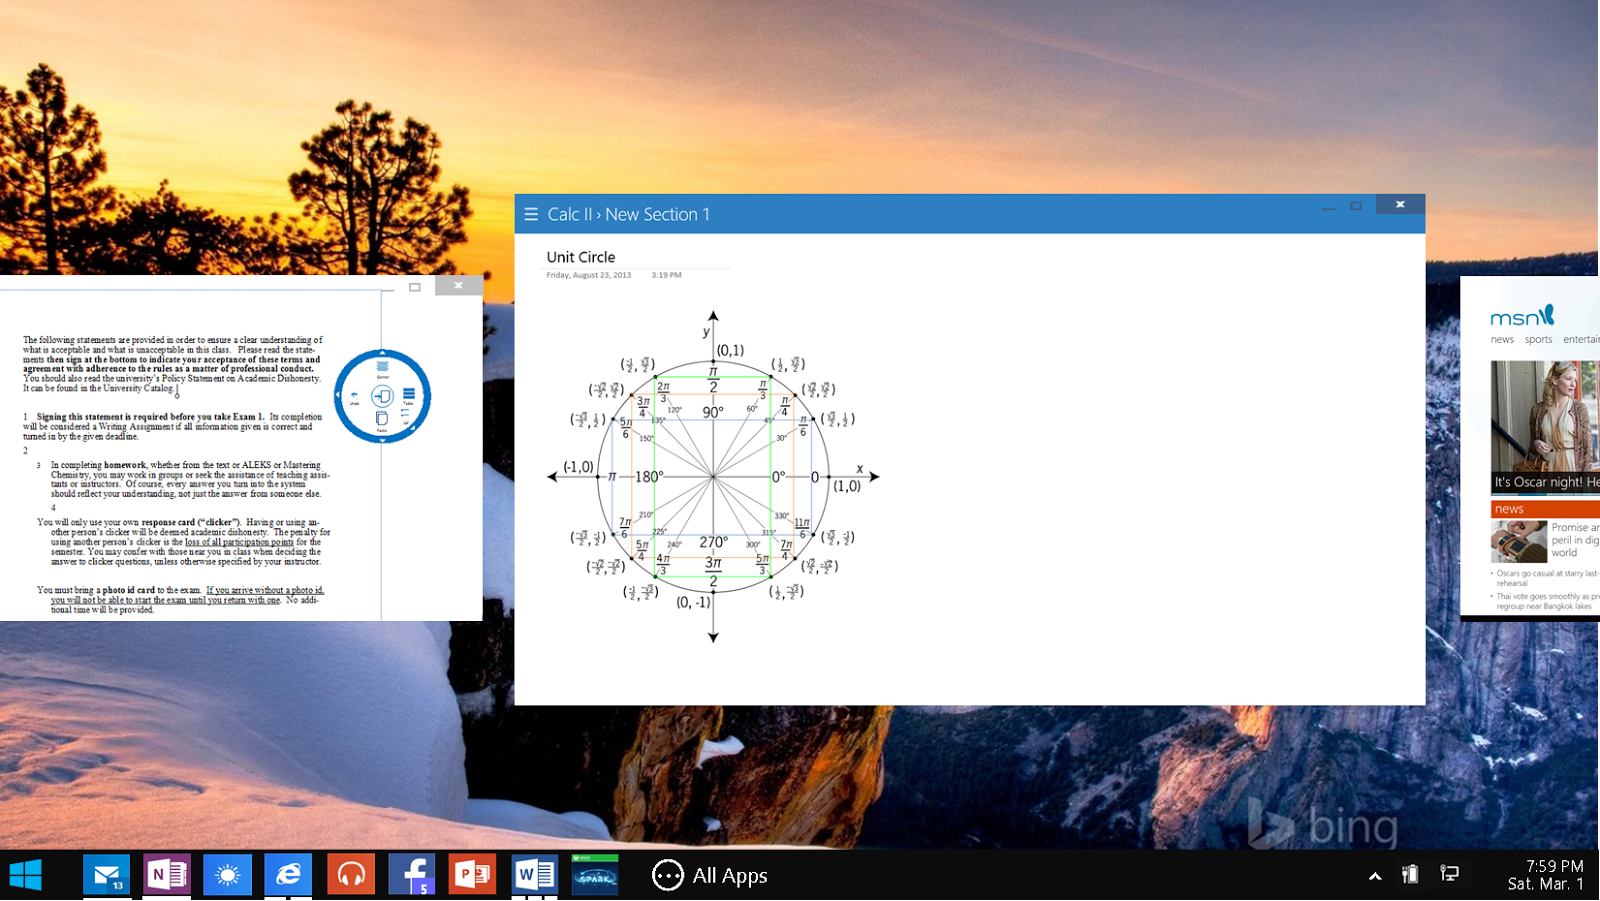Image resolution: width=1600 pixels, height=901 pixels.
Task: Choose Paste in the radial menu
Action: [382, 422]
